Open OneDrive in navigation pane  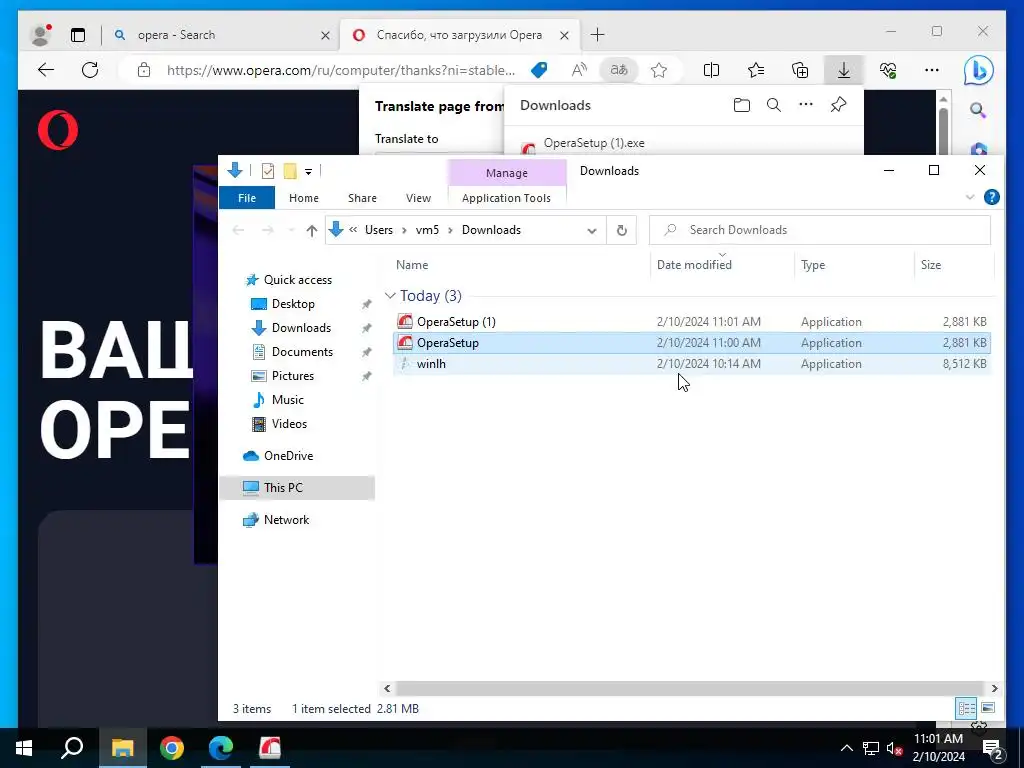click(x=288, y=456)
